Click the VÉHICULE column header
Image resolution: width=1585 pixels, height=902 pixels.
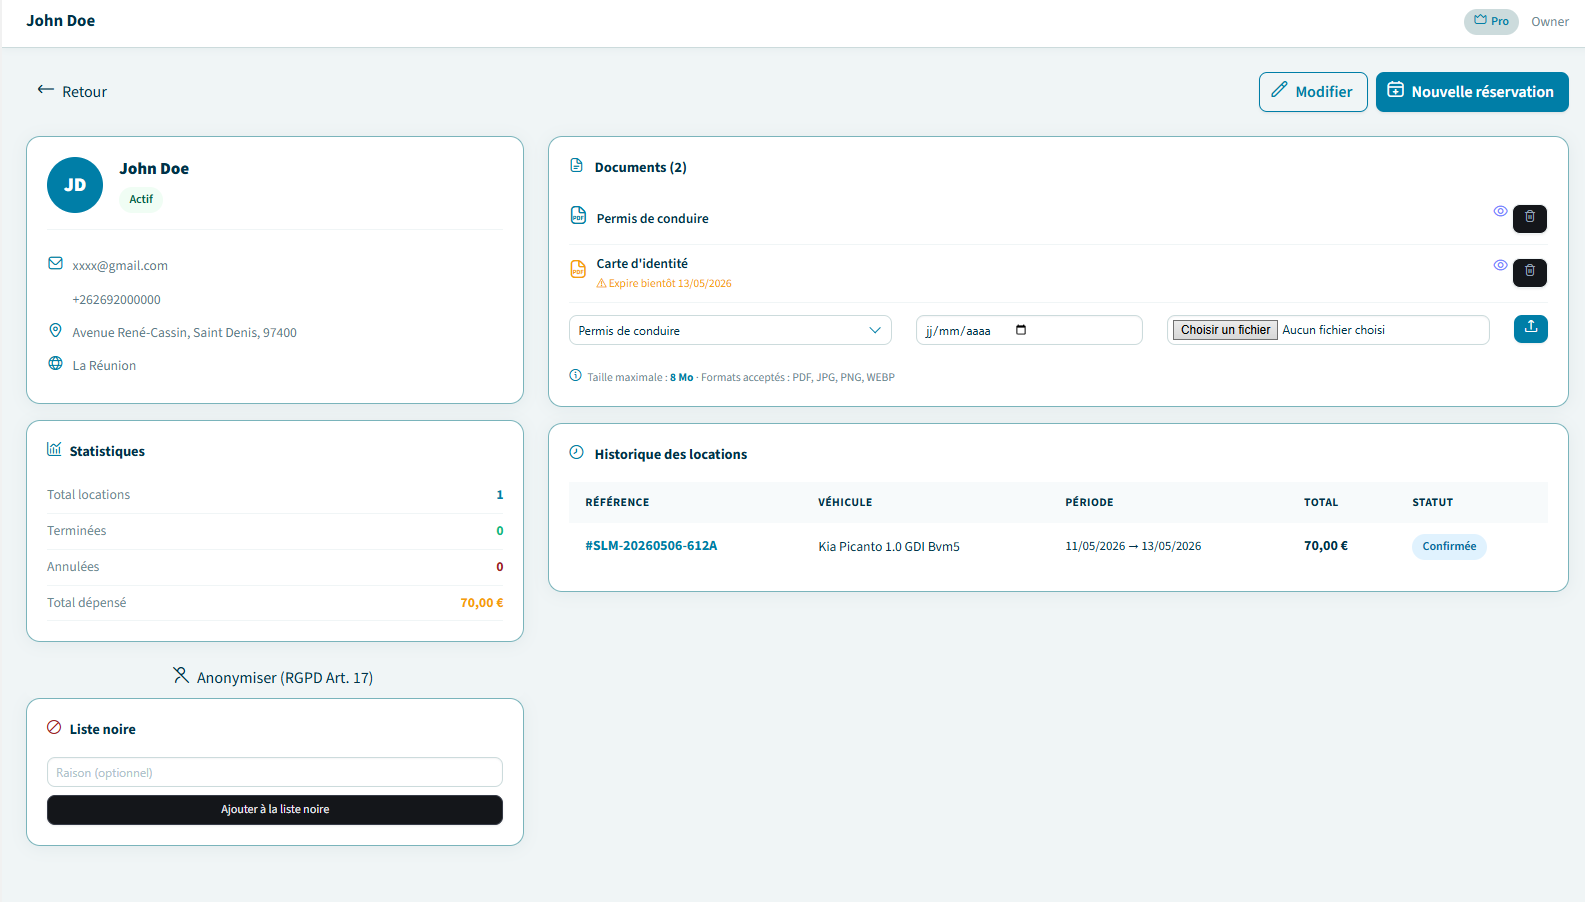[x=845, y=503]
